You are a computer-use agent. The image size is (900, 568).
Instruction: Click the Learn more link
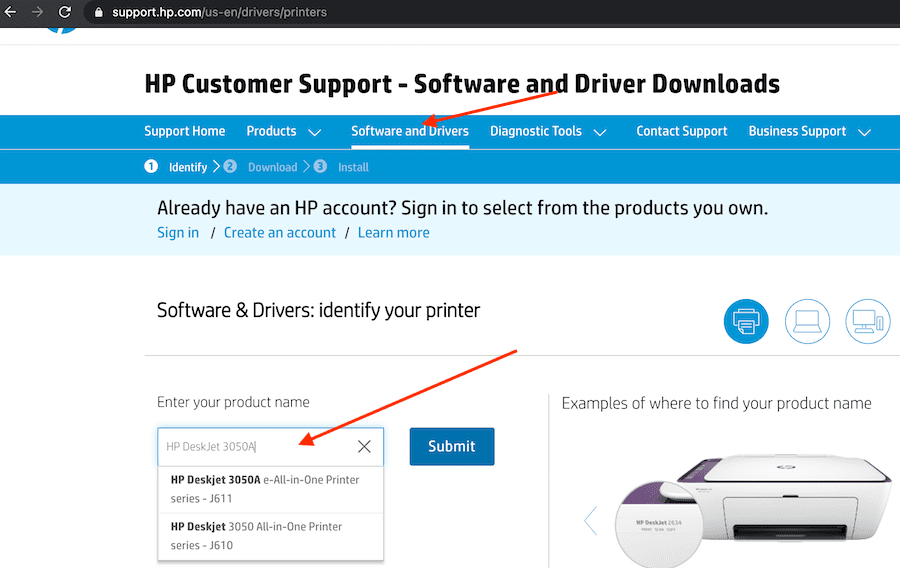393,232
